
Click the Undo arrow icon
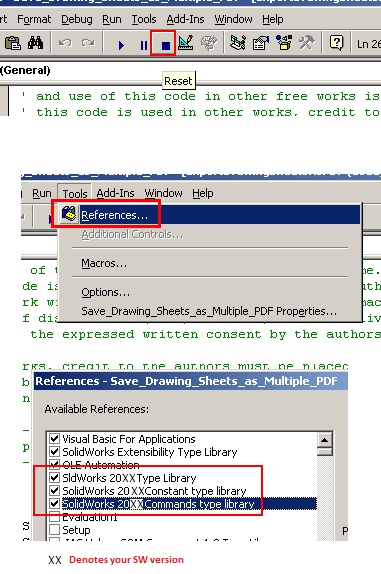65,43
